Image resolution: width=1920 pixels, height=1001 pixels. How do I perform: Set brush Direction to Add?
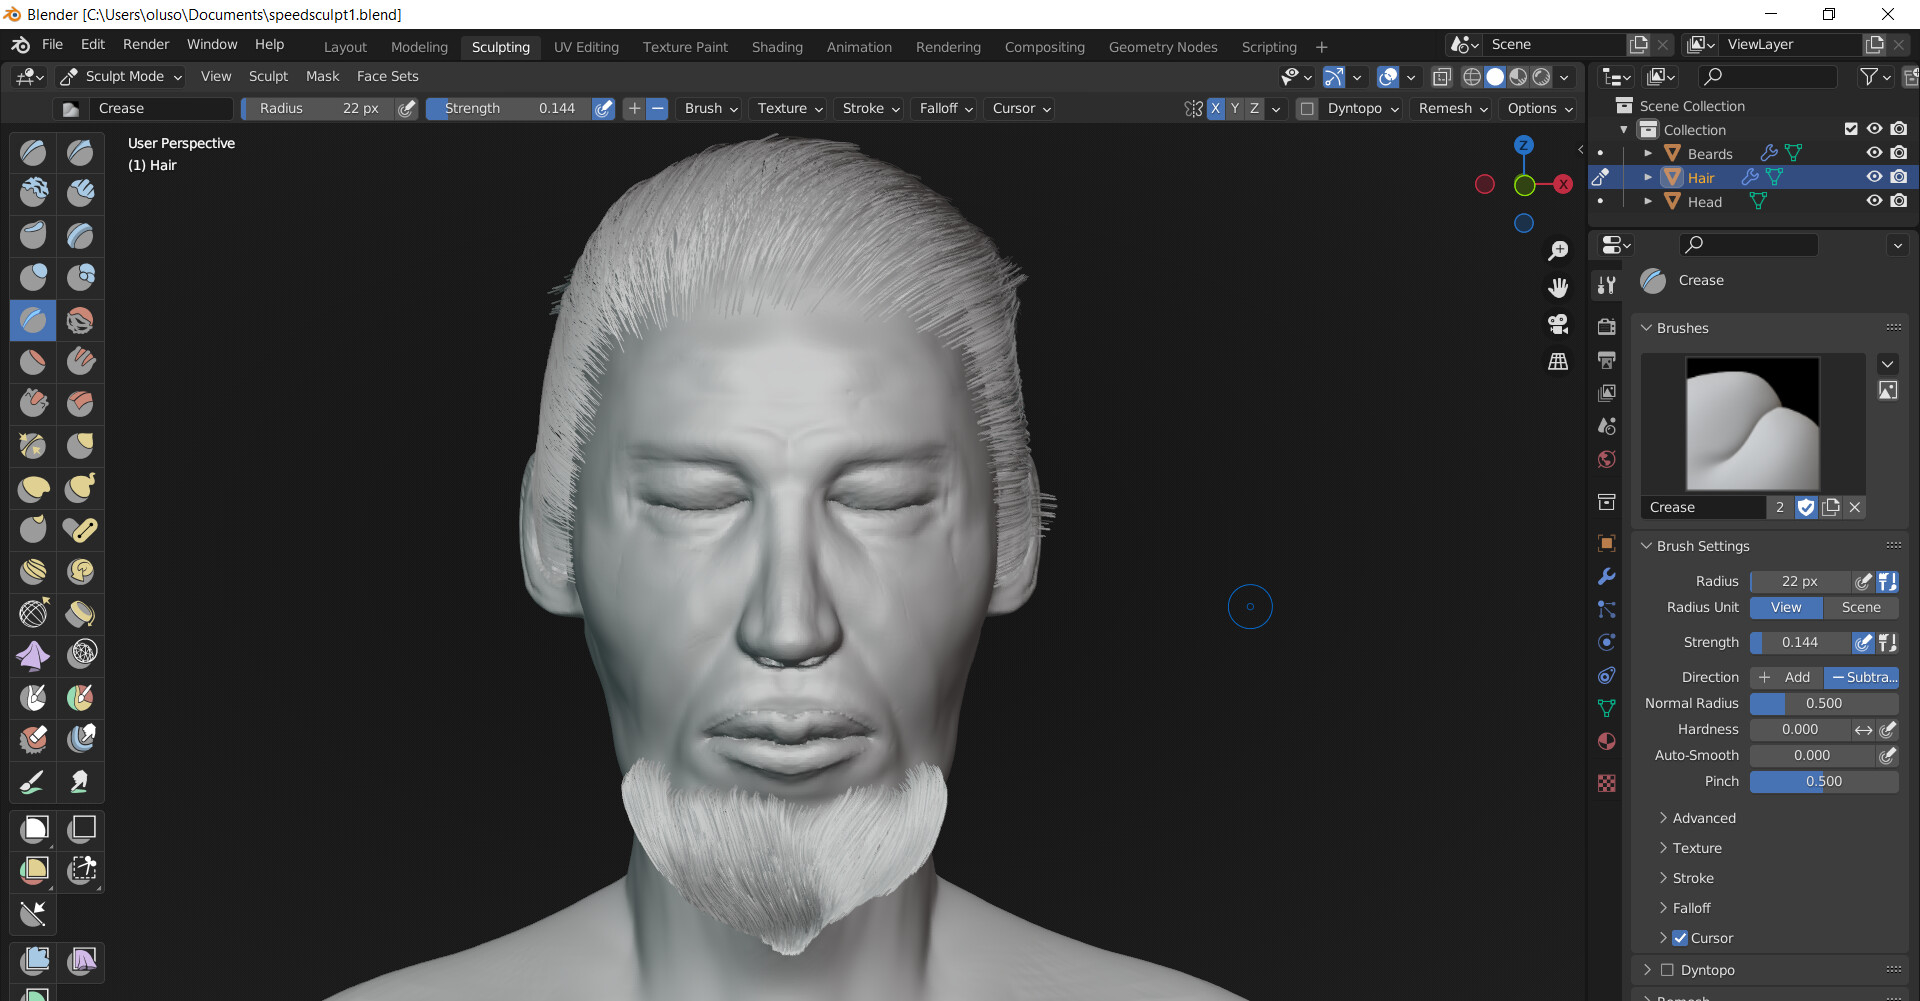(1789, 677)
